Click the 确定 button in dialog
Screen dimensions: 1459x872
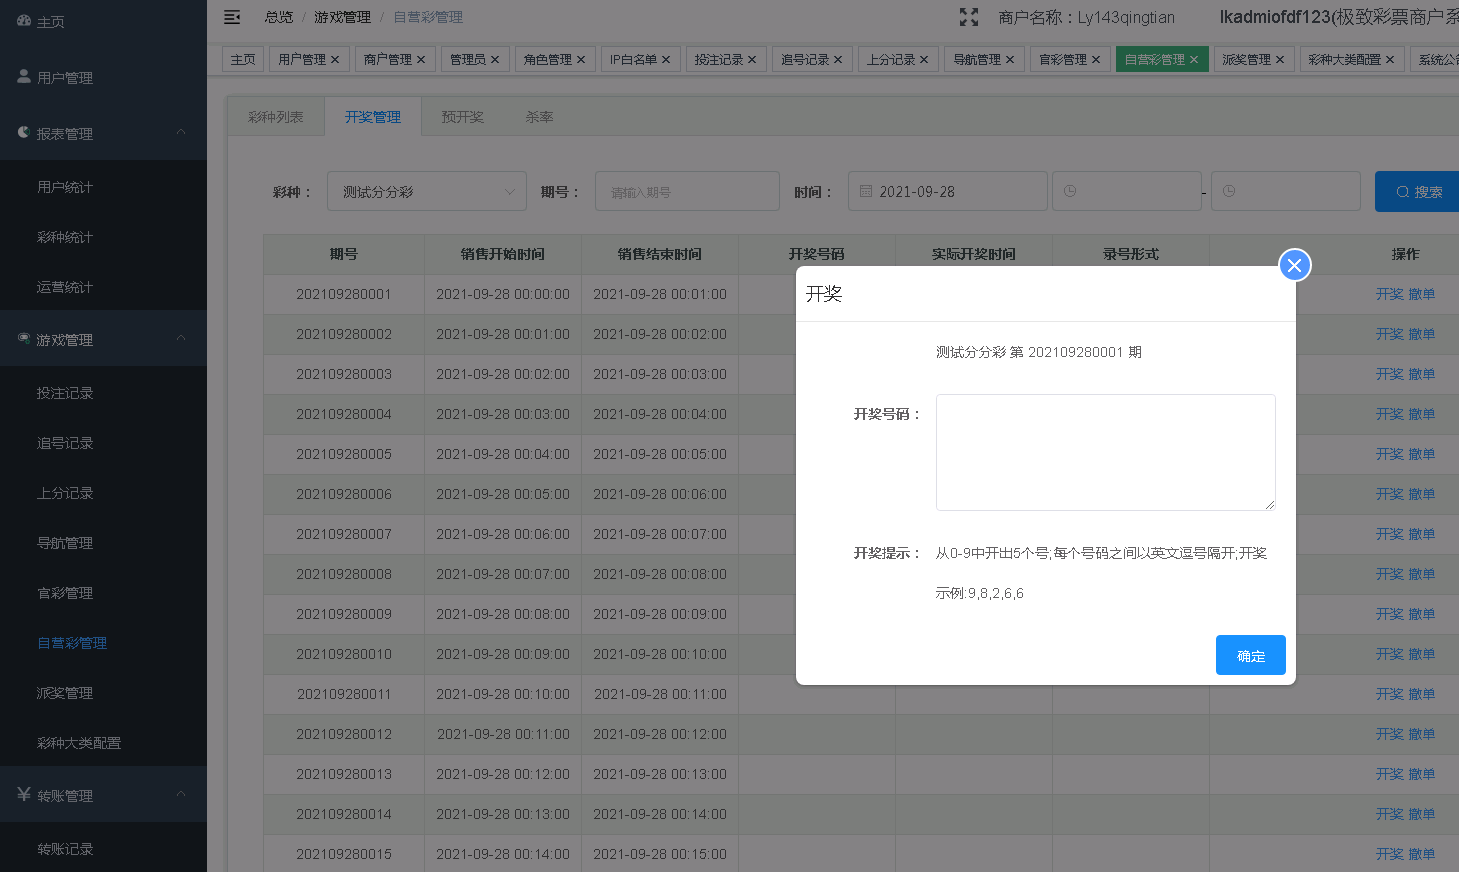[x=1250, y=655]
